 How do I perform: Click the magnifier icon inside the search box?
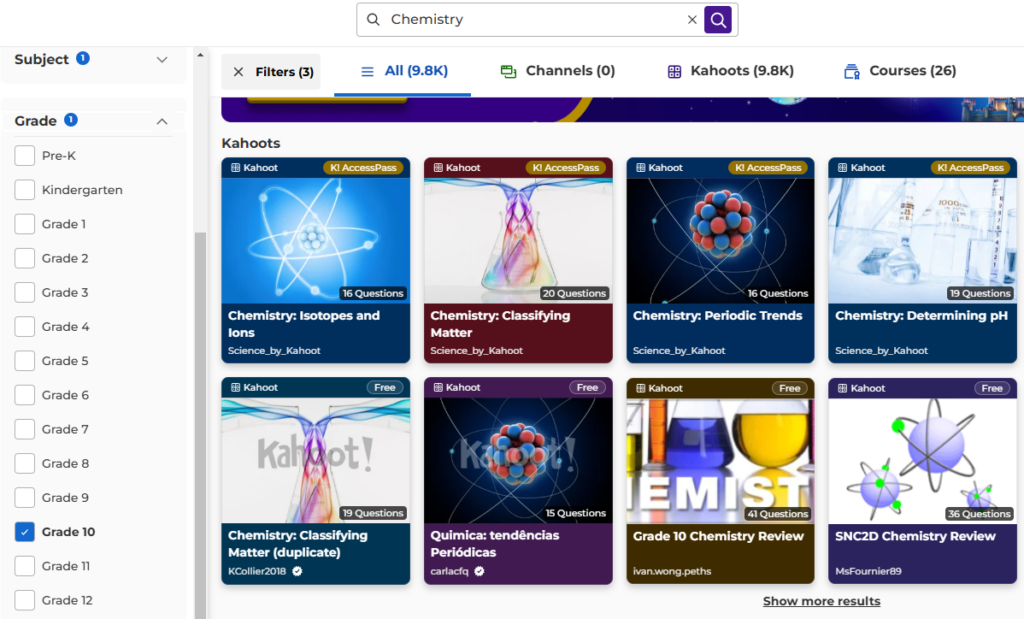click(x=373, y=20)
